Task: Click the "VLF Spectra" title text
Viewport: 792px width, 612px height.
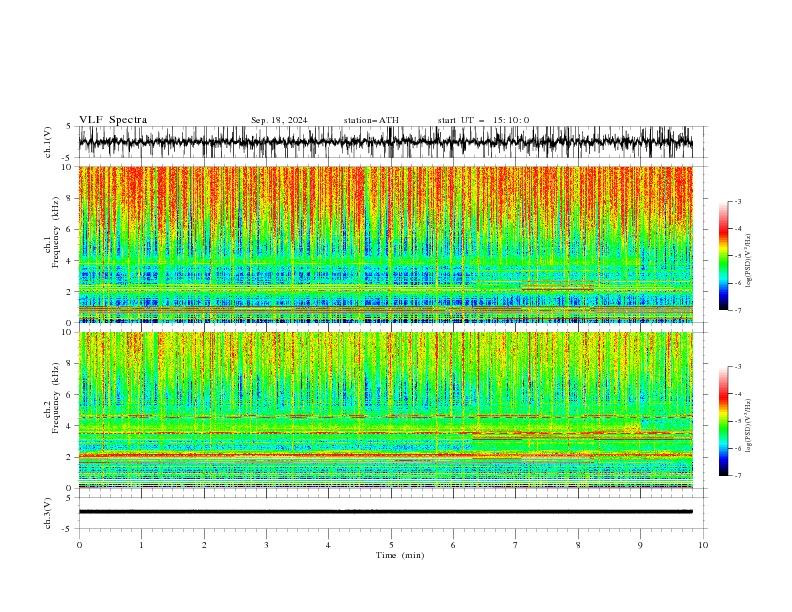Action: [x=113, y=120]
